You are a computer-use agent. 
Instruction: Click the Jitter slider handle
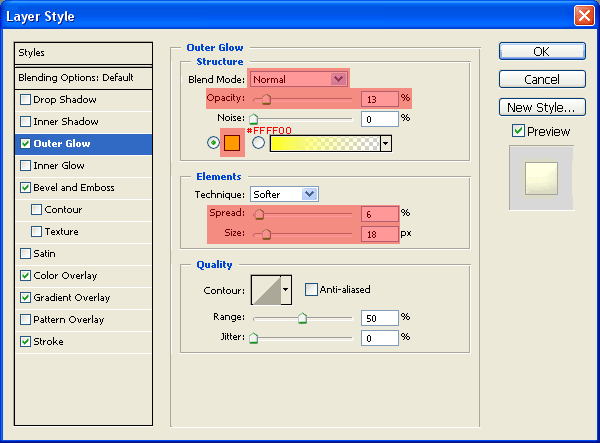253,338
